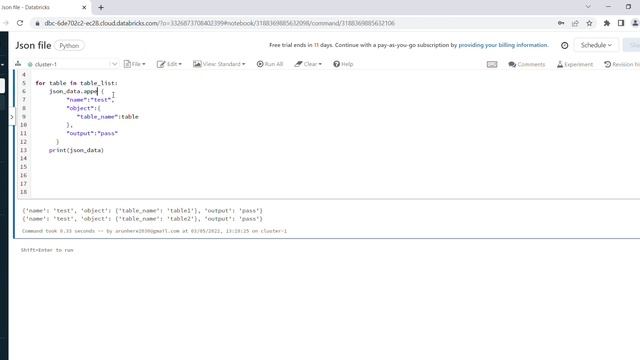Close the Json file - Databricks tab
This screenshot has width=640, height=360.
[84, 7]
